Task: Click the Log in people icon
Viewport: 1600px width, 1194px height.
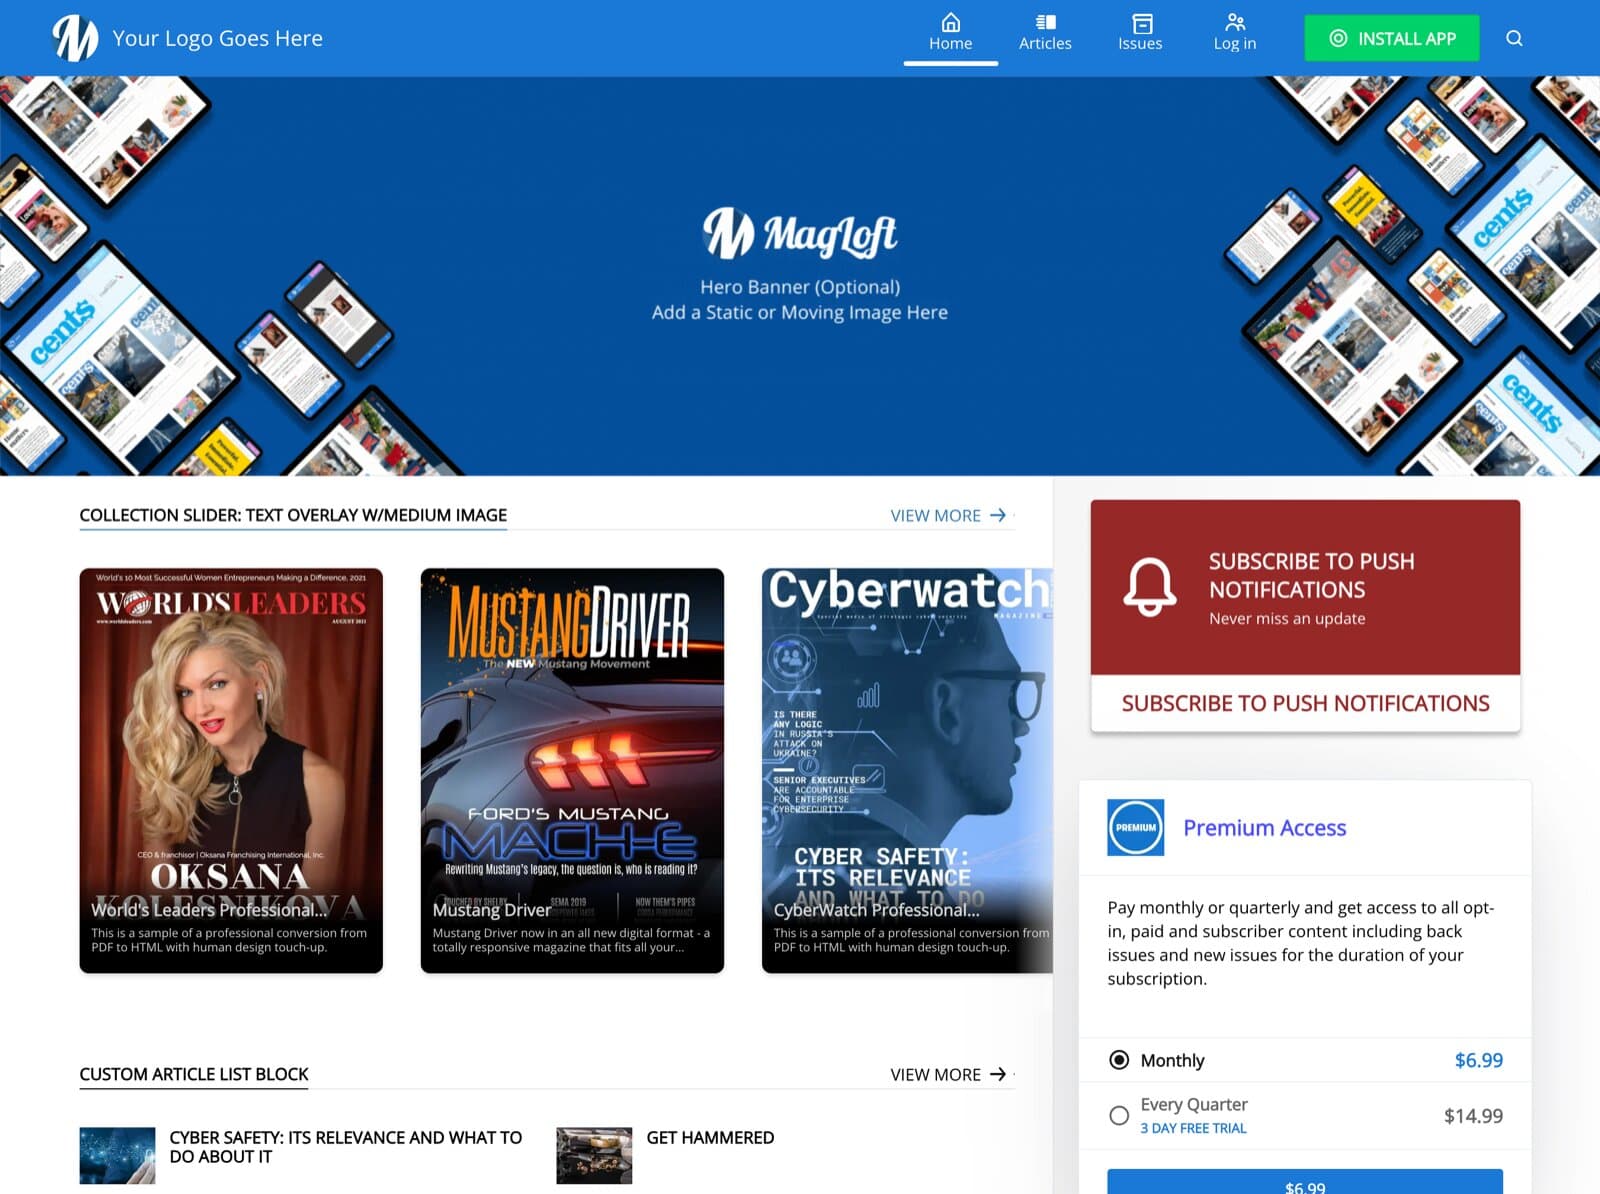Action: point(1236,22)
